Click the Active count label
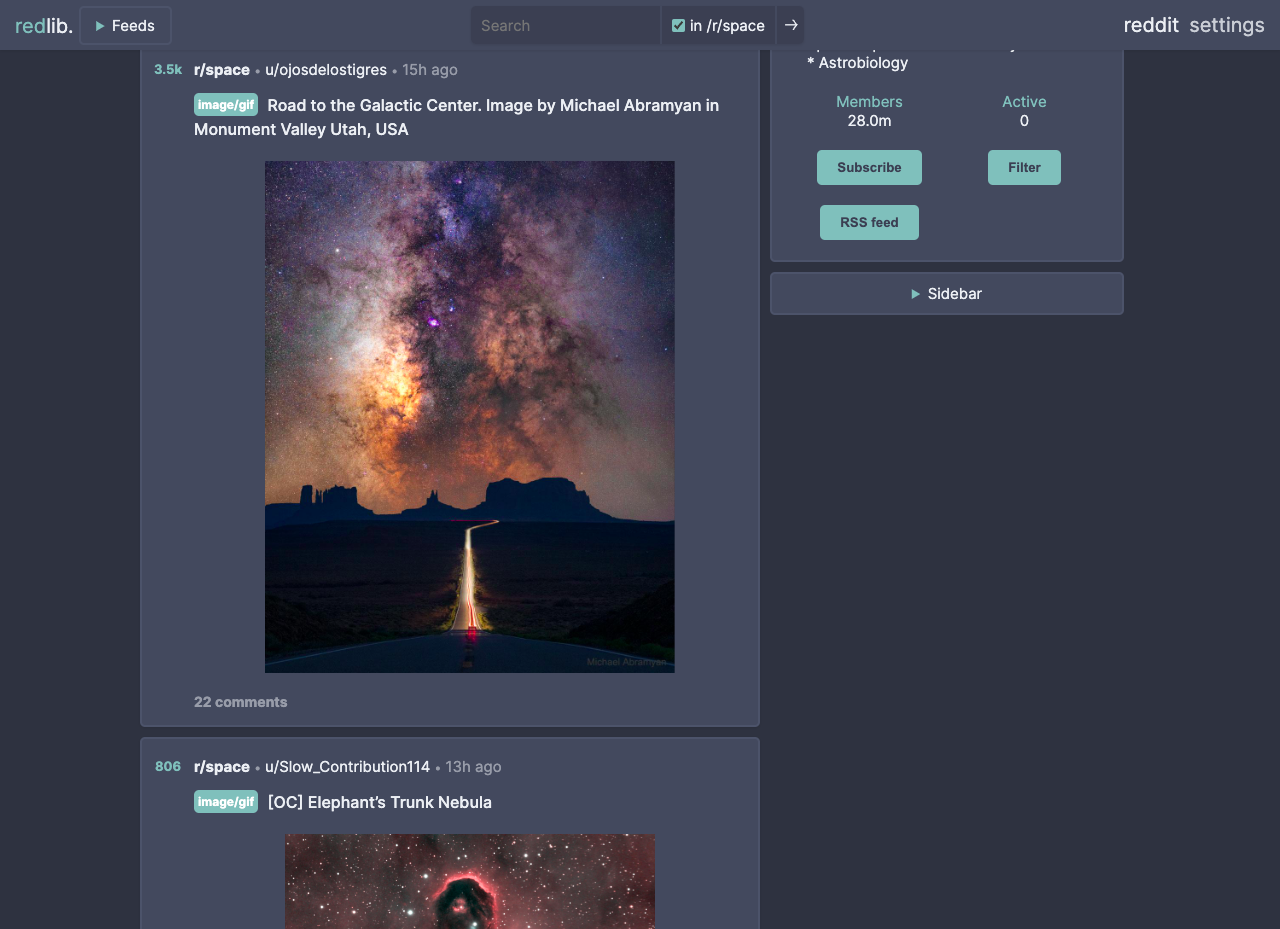The height and width of the screenshot is (929, 1280). coord(1024,102)
